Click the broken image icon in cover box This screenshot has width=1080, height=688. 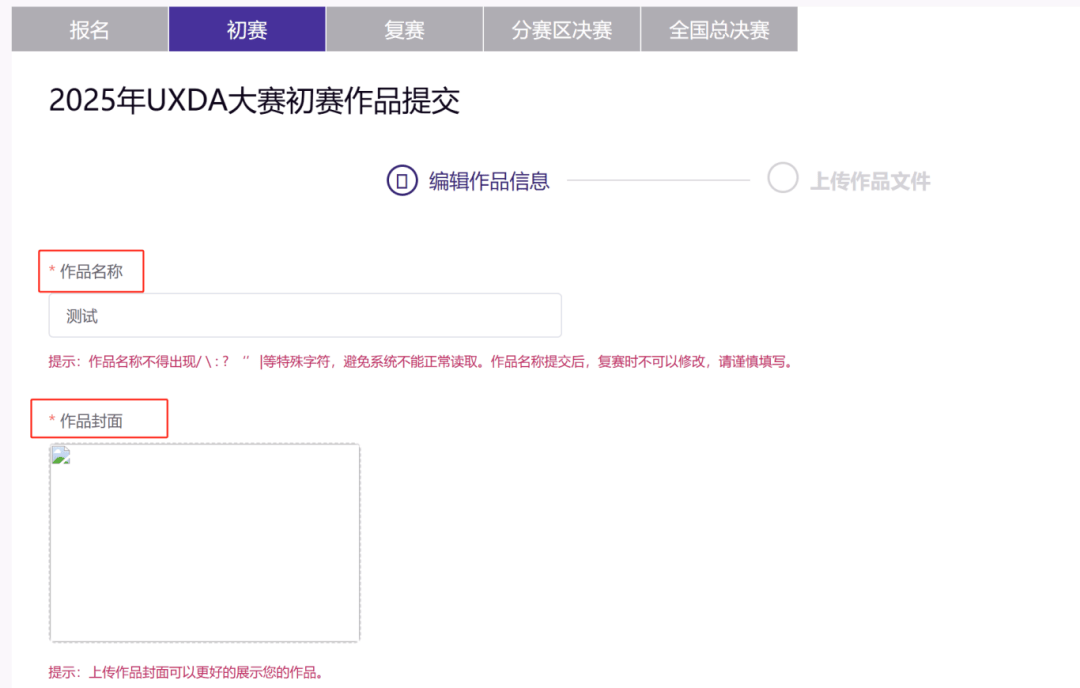click(61, 456)
